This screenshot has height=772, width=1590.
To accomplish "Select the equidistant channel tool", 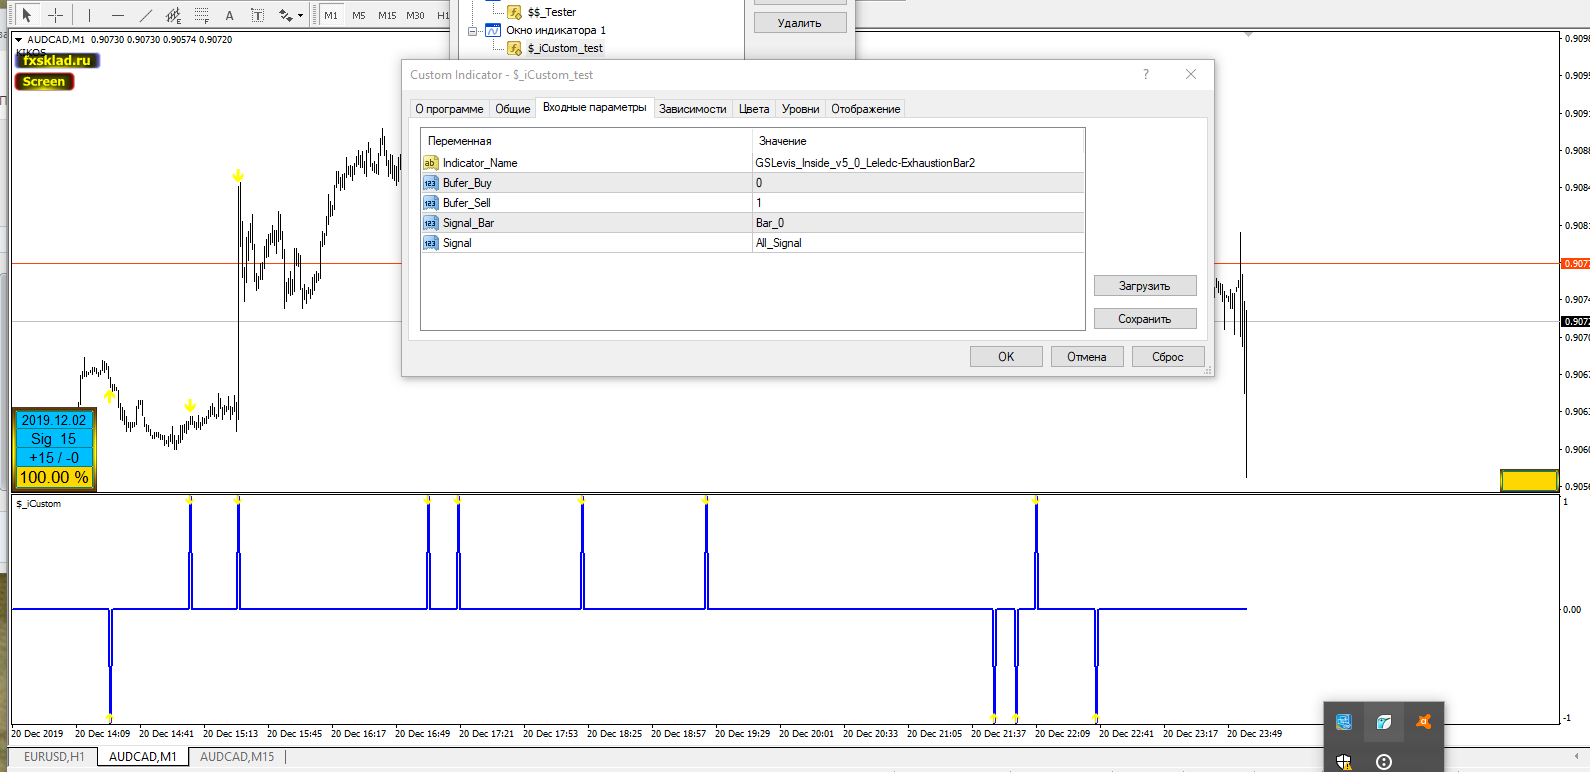I will click(174, 15).
